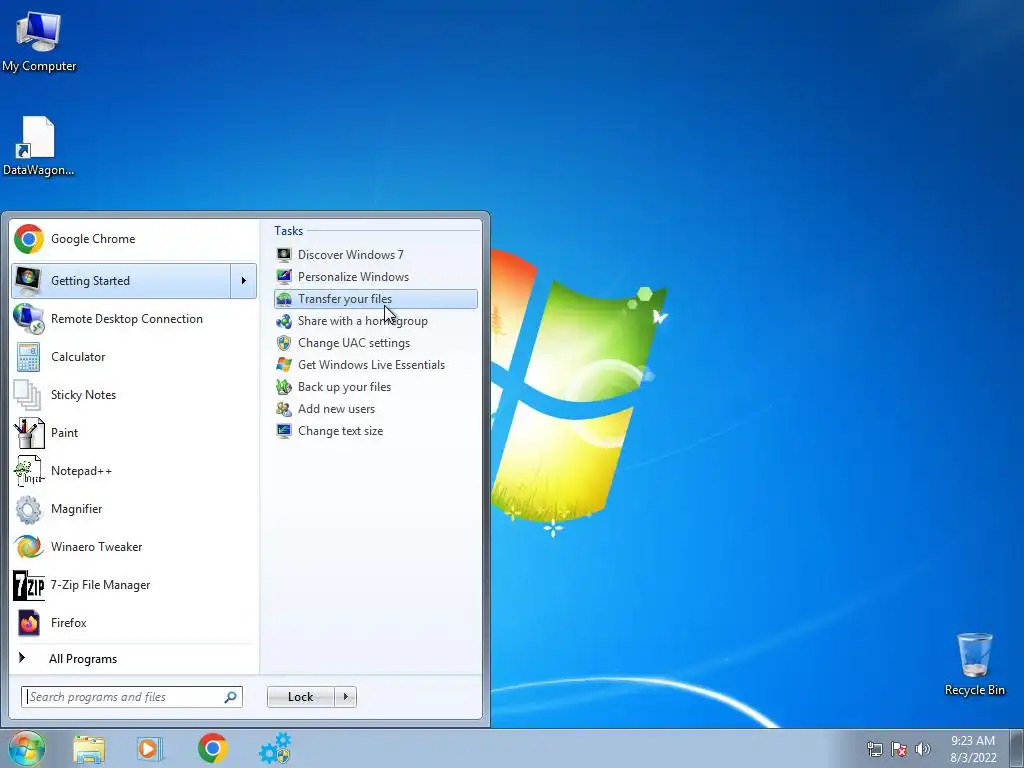The height and width of the screenshot is (768, 1024).
Task: Click the Discover Windows 7 label
Action: tap(351, 255)
